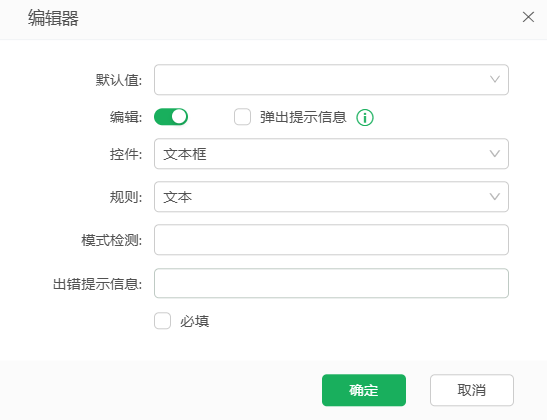The width and height of the screenshot is (547, 420).
Task: Close the 编辑器 dialog with the X icon
Action: [528, 17]
